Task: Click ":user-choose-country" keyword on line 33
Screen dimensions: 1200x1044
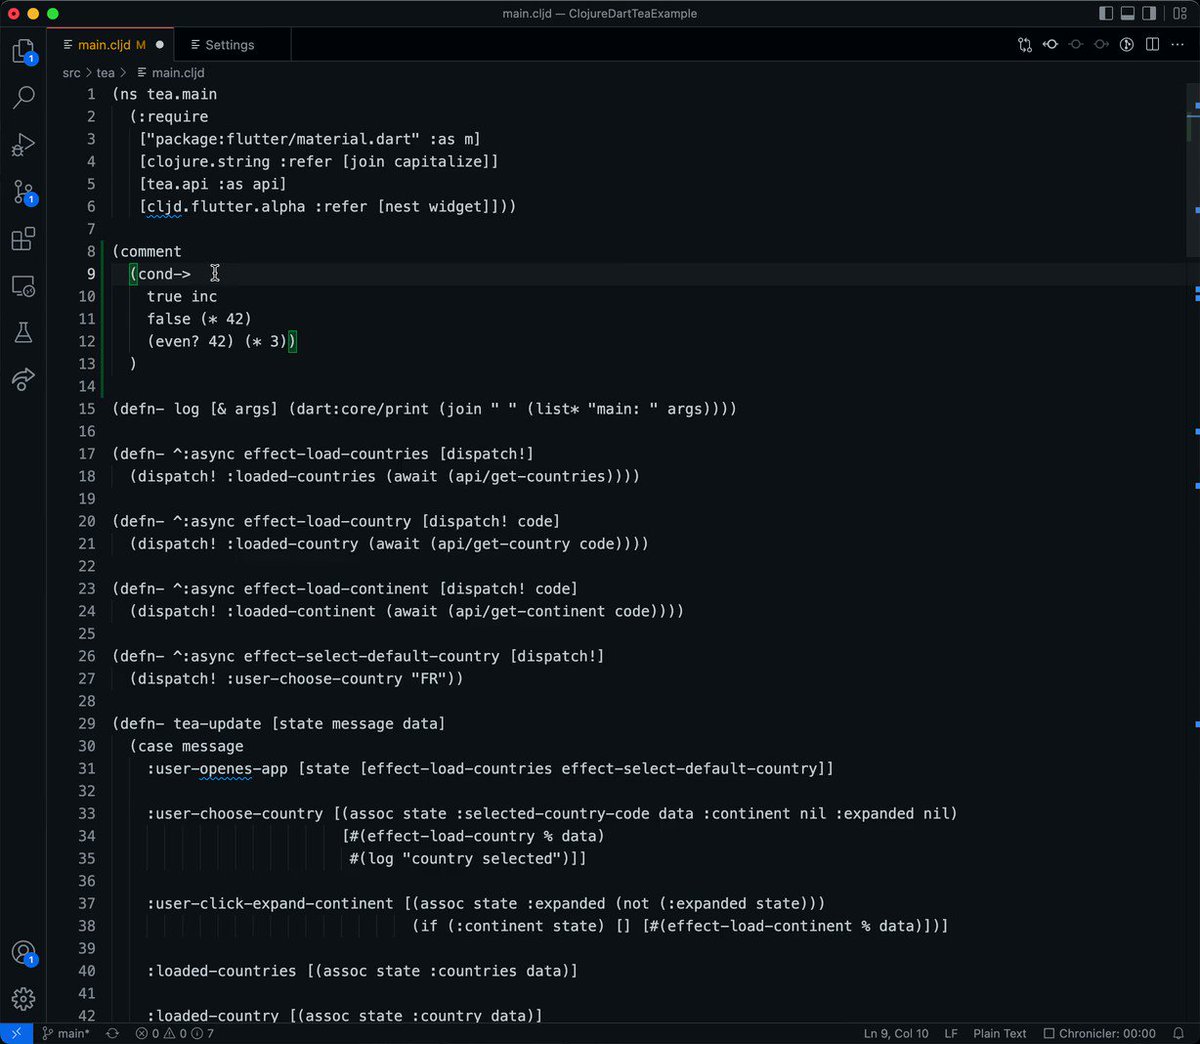Action: point(235,813)
